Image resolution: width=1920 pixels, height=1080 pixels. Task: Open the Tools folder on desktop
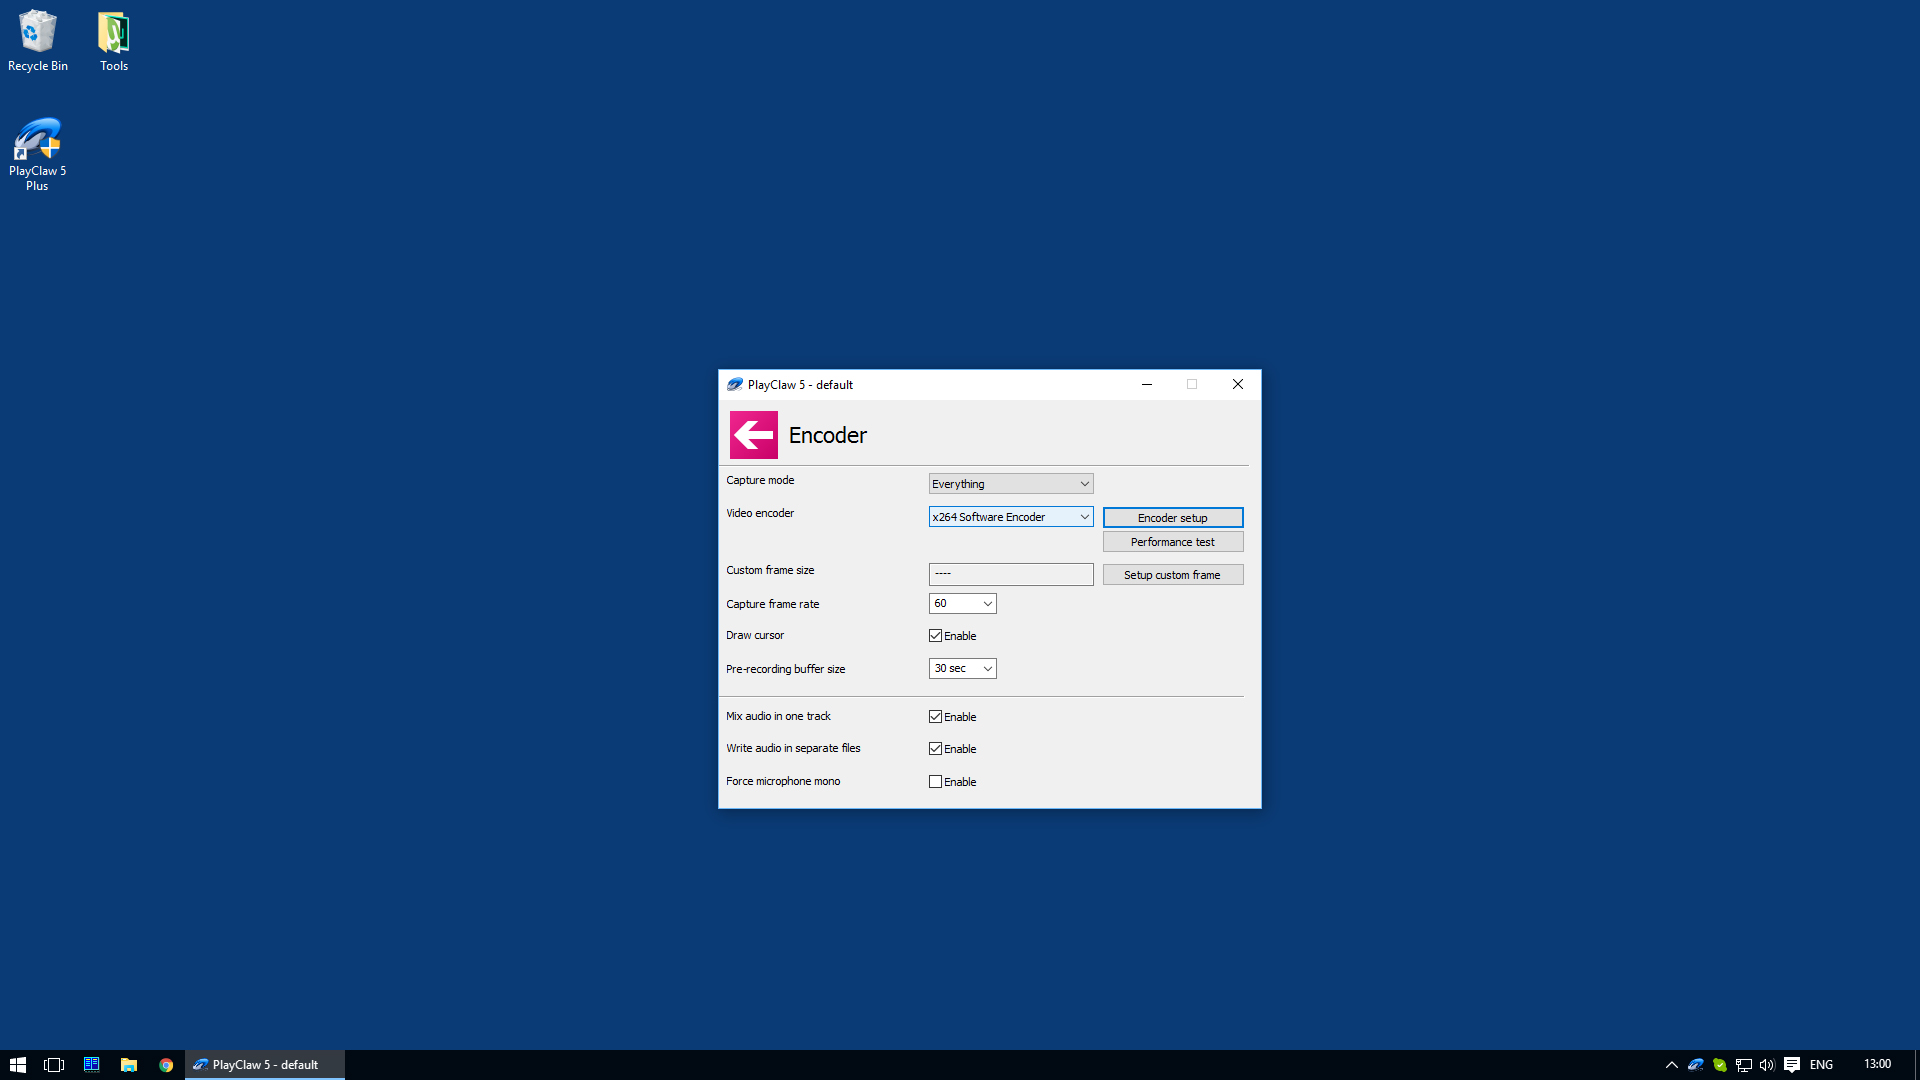112,30
